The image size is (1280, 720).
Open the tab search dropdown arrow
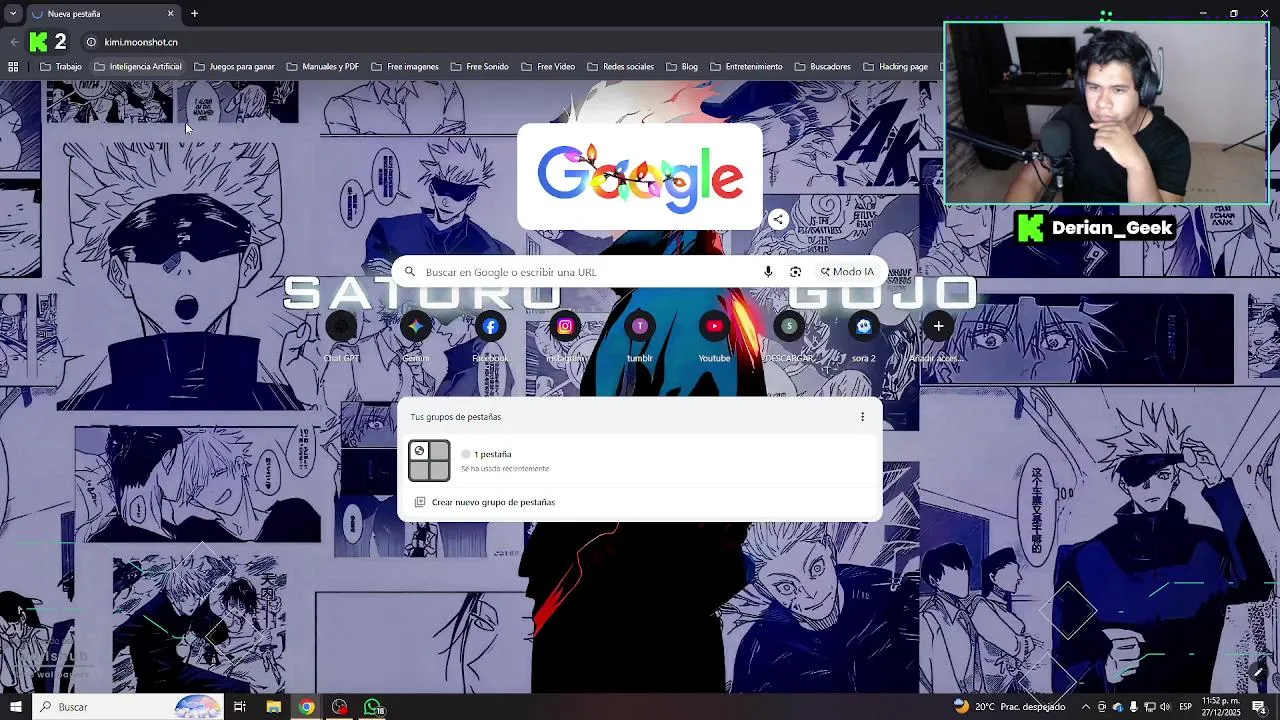[13, 14]
